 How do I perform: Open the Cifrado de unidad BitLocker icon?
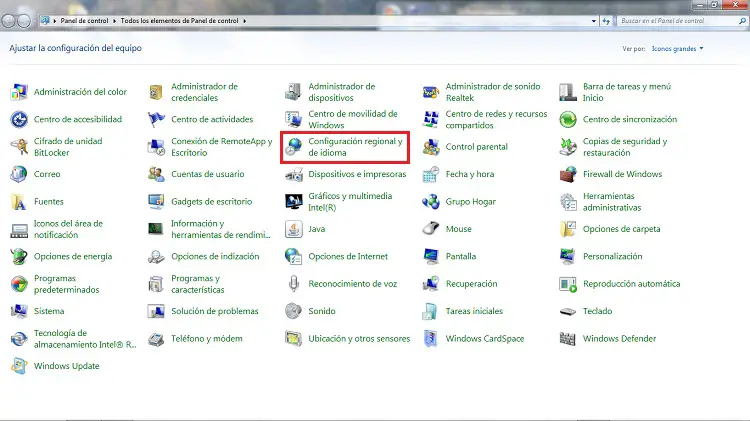pos(19,147)
